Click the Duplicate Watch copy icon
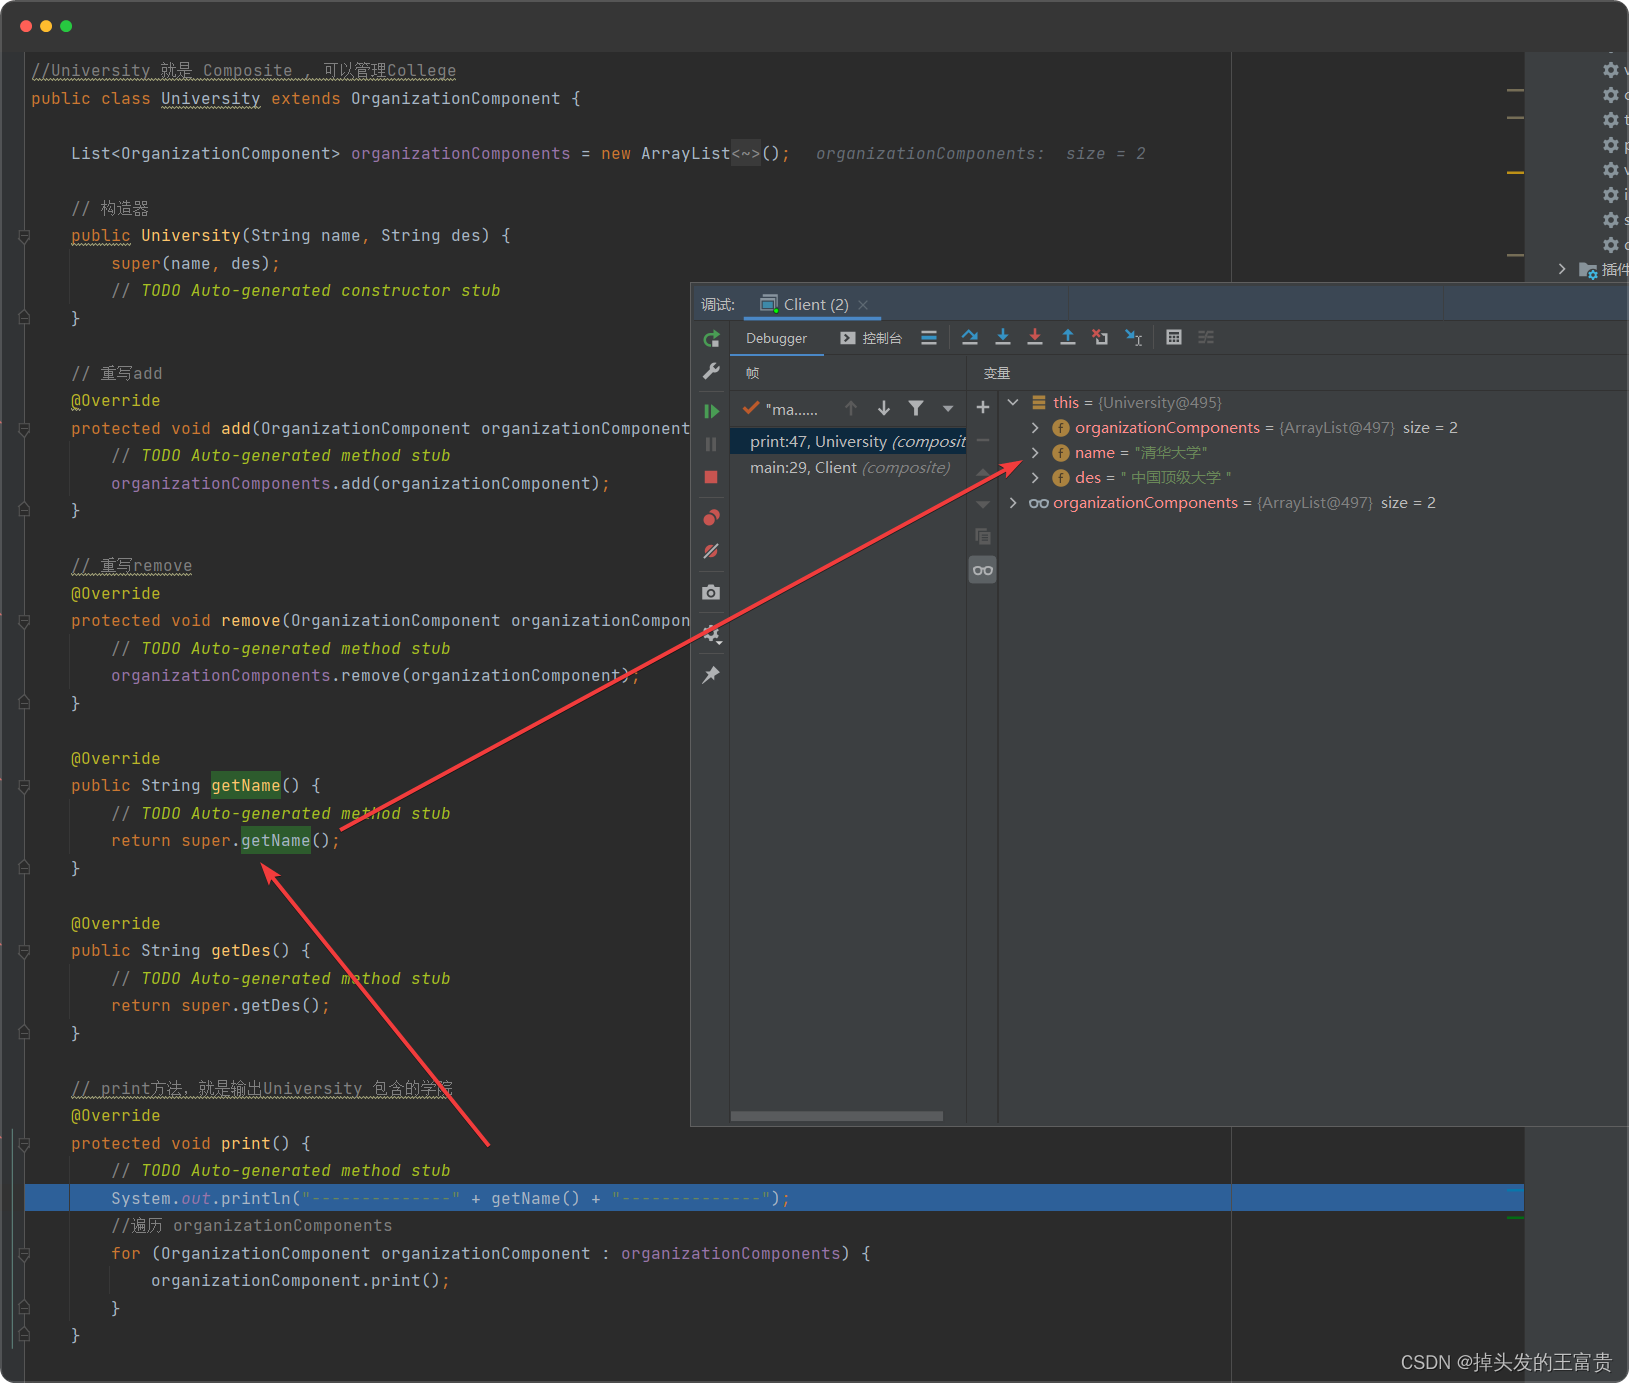 coord(983,536)
